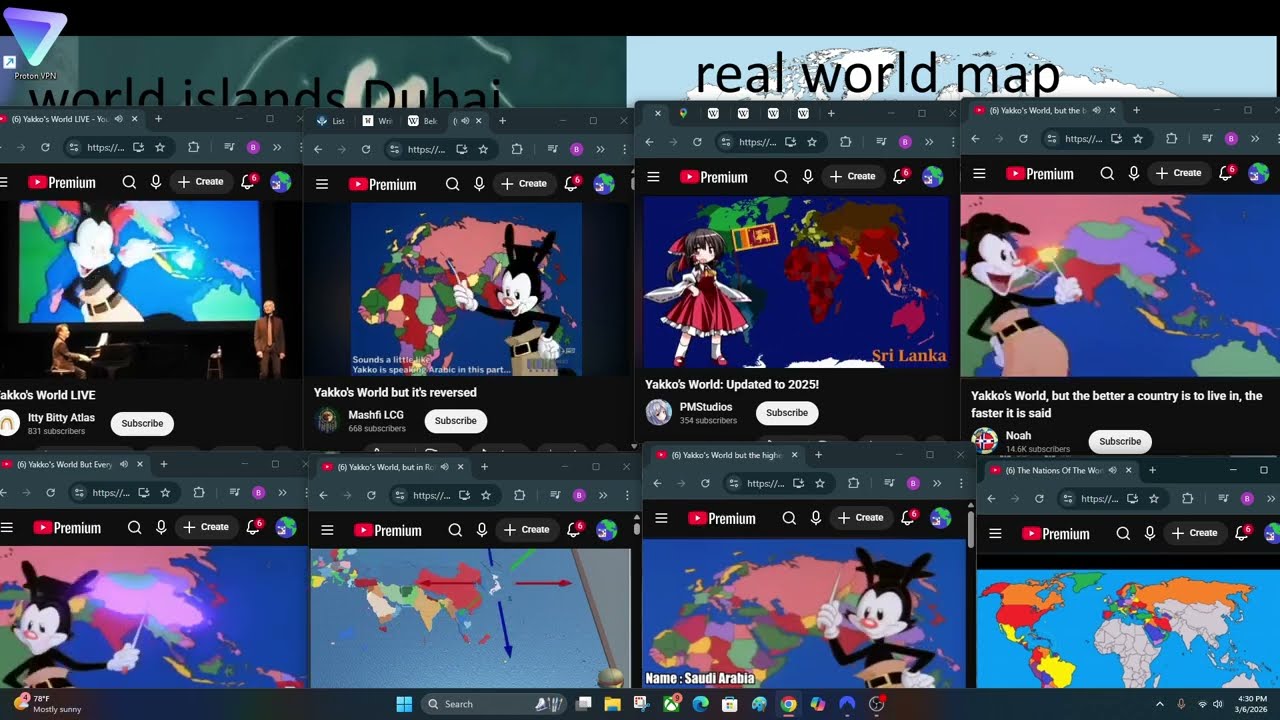Expand more extensions chevron in Yakko's World LIVE window
Viewport: 1280px width, 720px height.
click(x=277, y=147)
